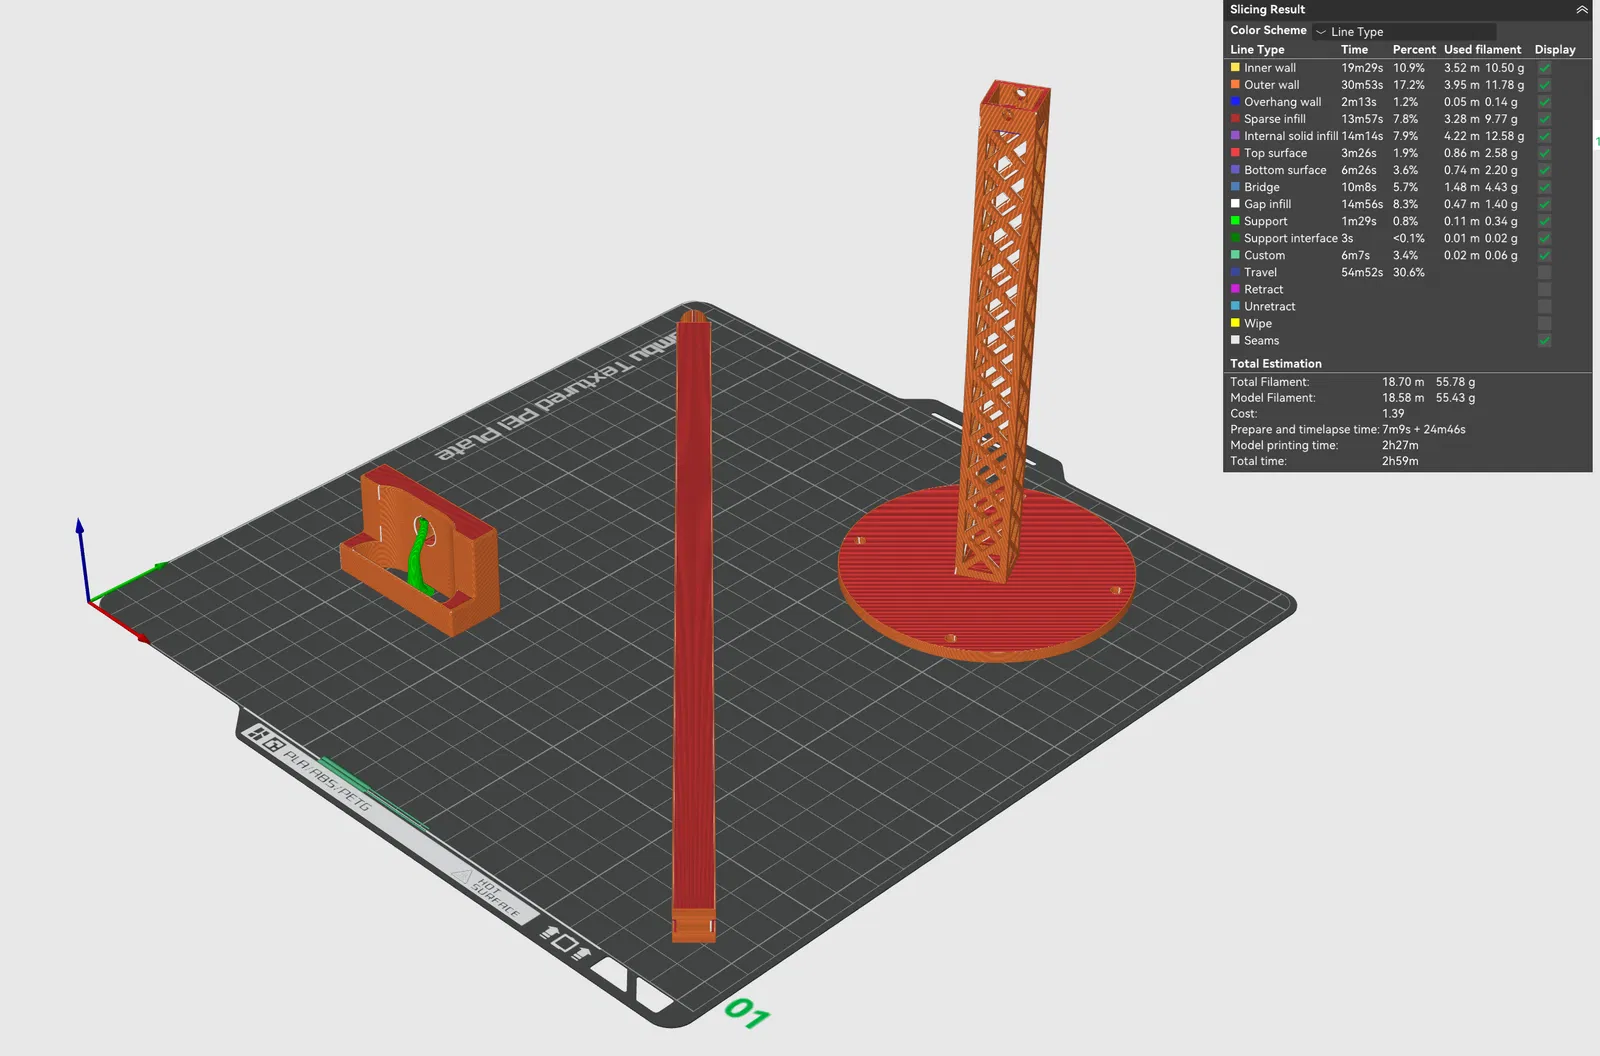Select the yellow Wipe color swatch

click(x=1235, y=323)
